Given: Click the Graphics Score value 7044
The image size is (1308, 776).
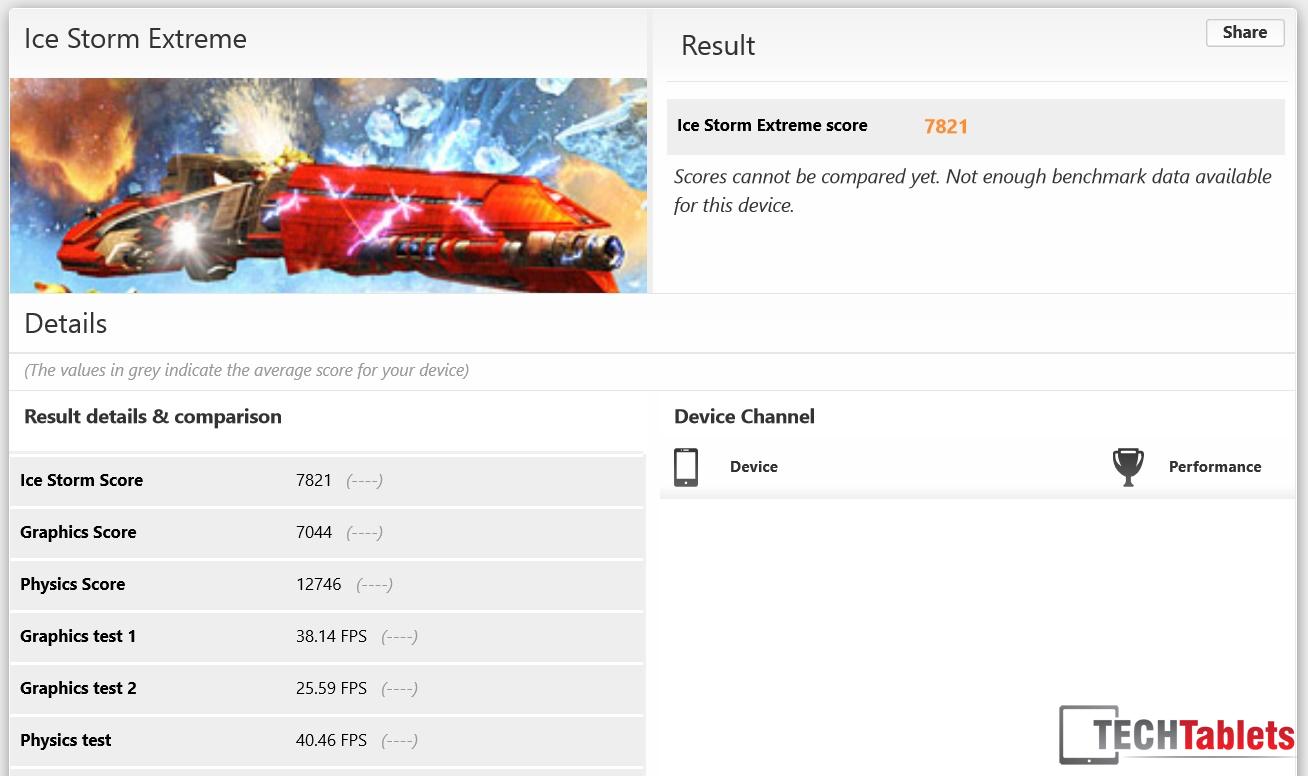Looking at the screenshot, I should [x=314, y=532].
